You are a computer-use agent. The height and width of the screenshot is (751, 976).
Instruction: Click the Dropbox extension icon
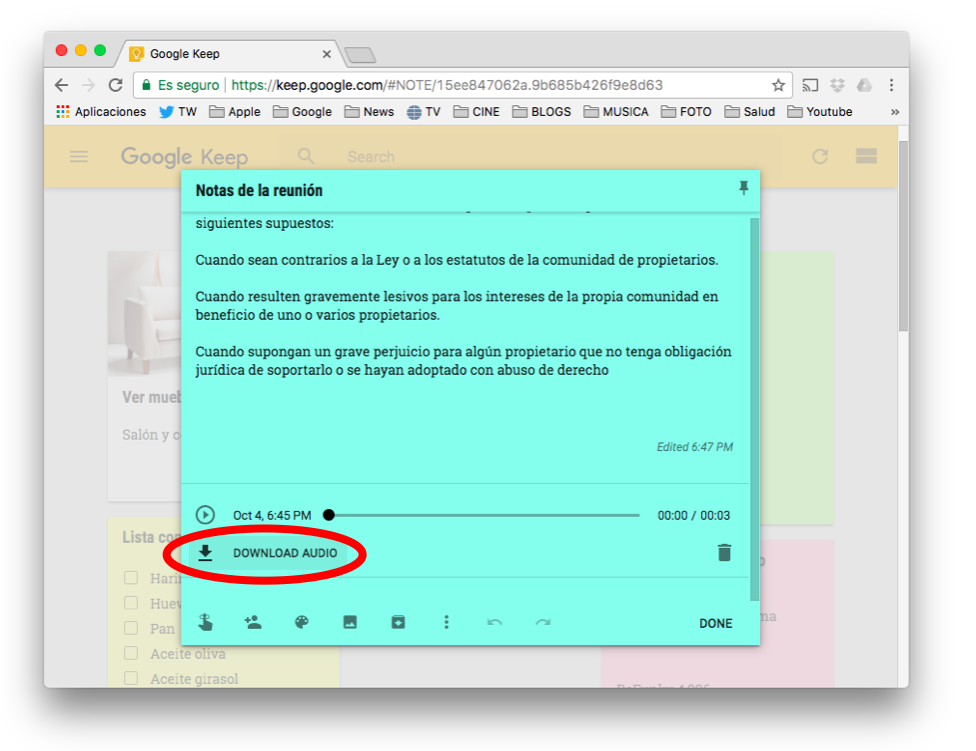click(x=837, y=85)
